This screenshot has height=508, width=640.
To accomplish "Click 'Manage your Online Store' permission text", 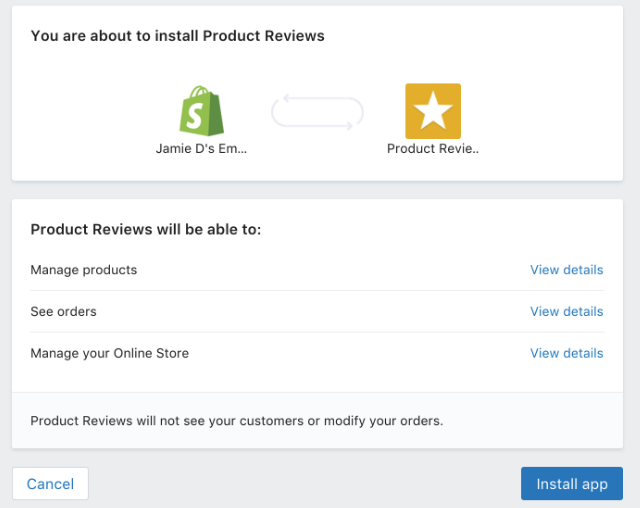I will [x=110, y=353].
